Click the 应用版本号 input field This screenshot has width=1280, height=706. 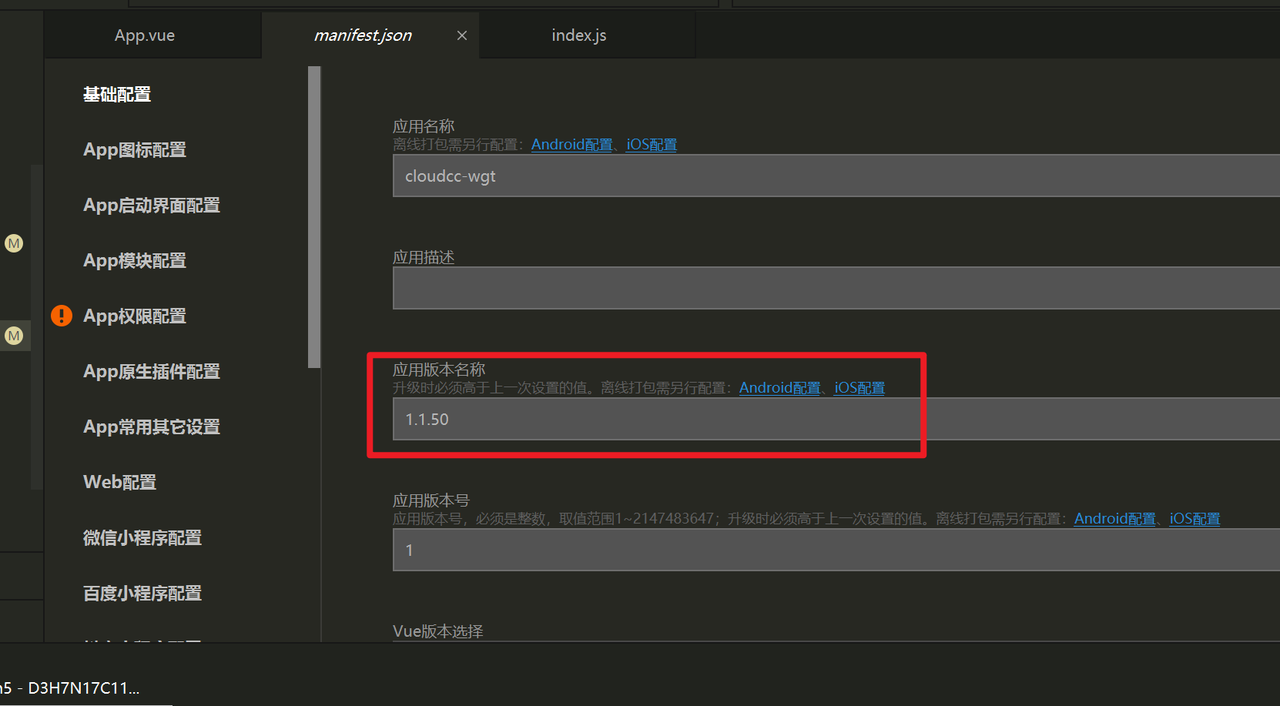[x=835, y=550]
